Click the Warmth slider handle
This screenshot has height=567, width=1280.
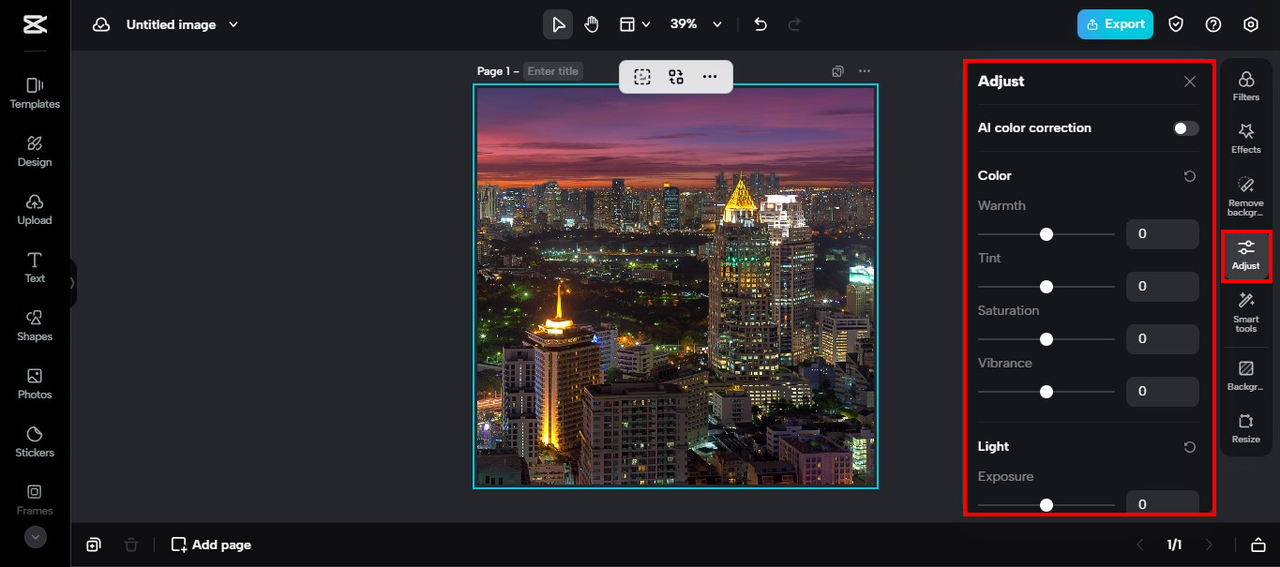(x=1046, y=234)
